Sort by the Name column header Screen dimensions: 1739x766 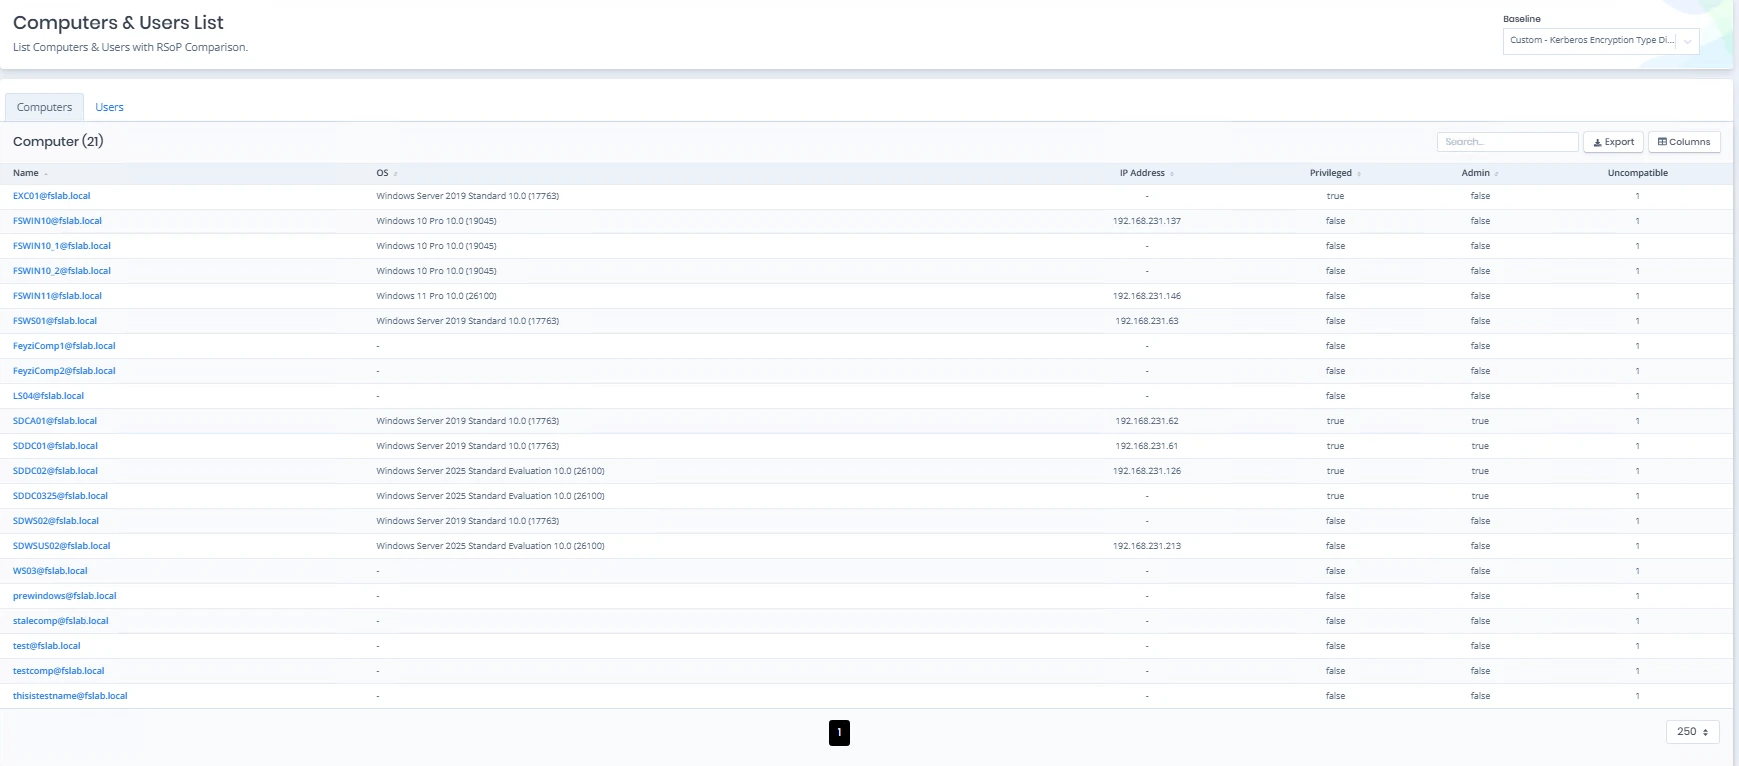30,173
